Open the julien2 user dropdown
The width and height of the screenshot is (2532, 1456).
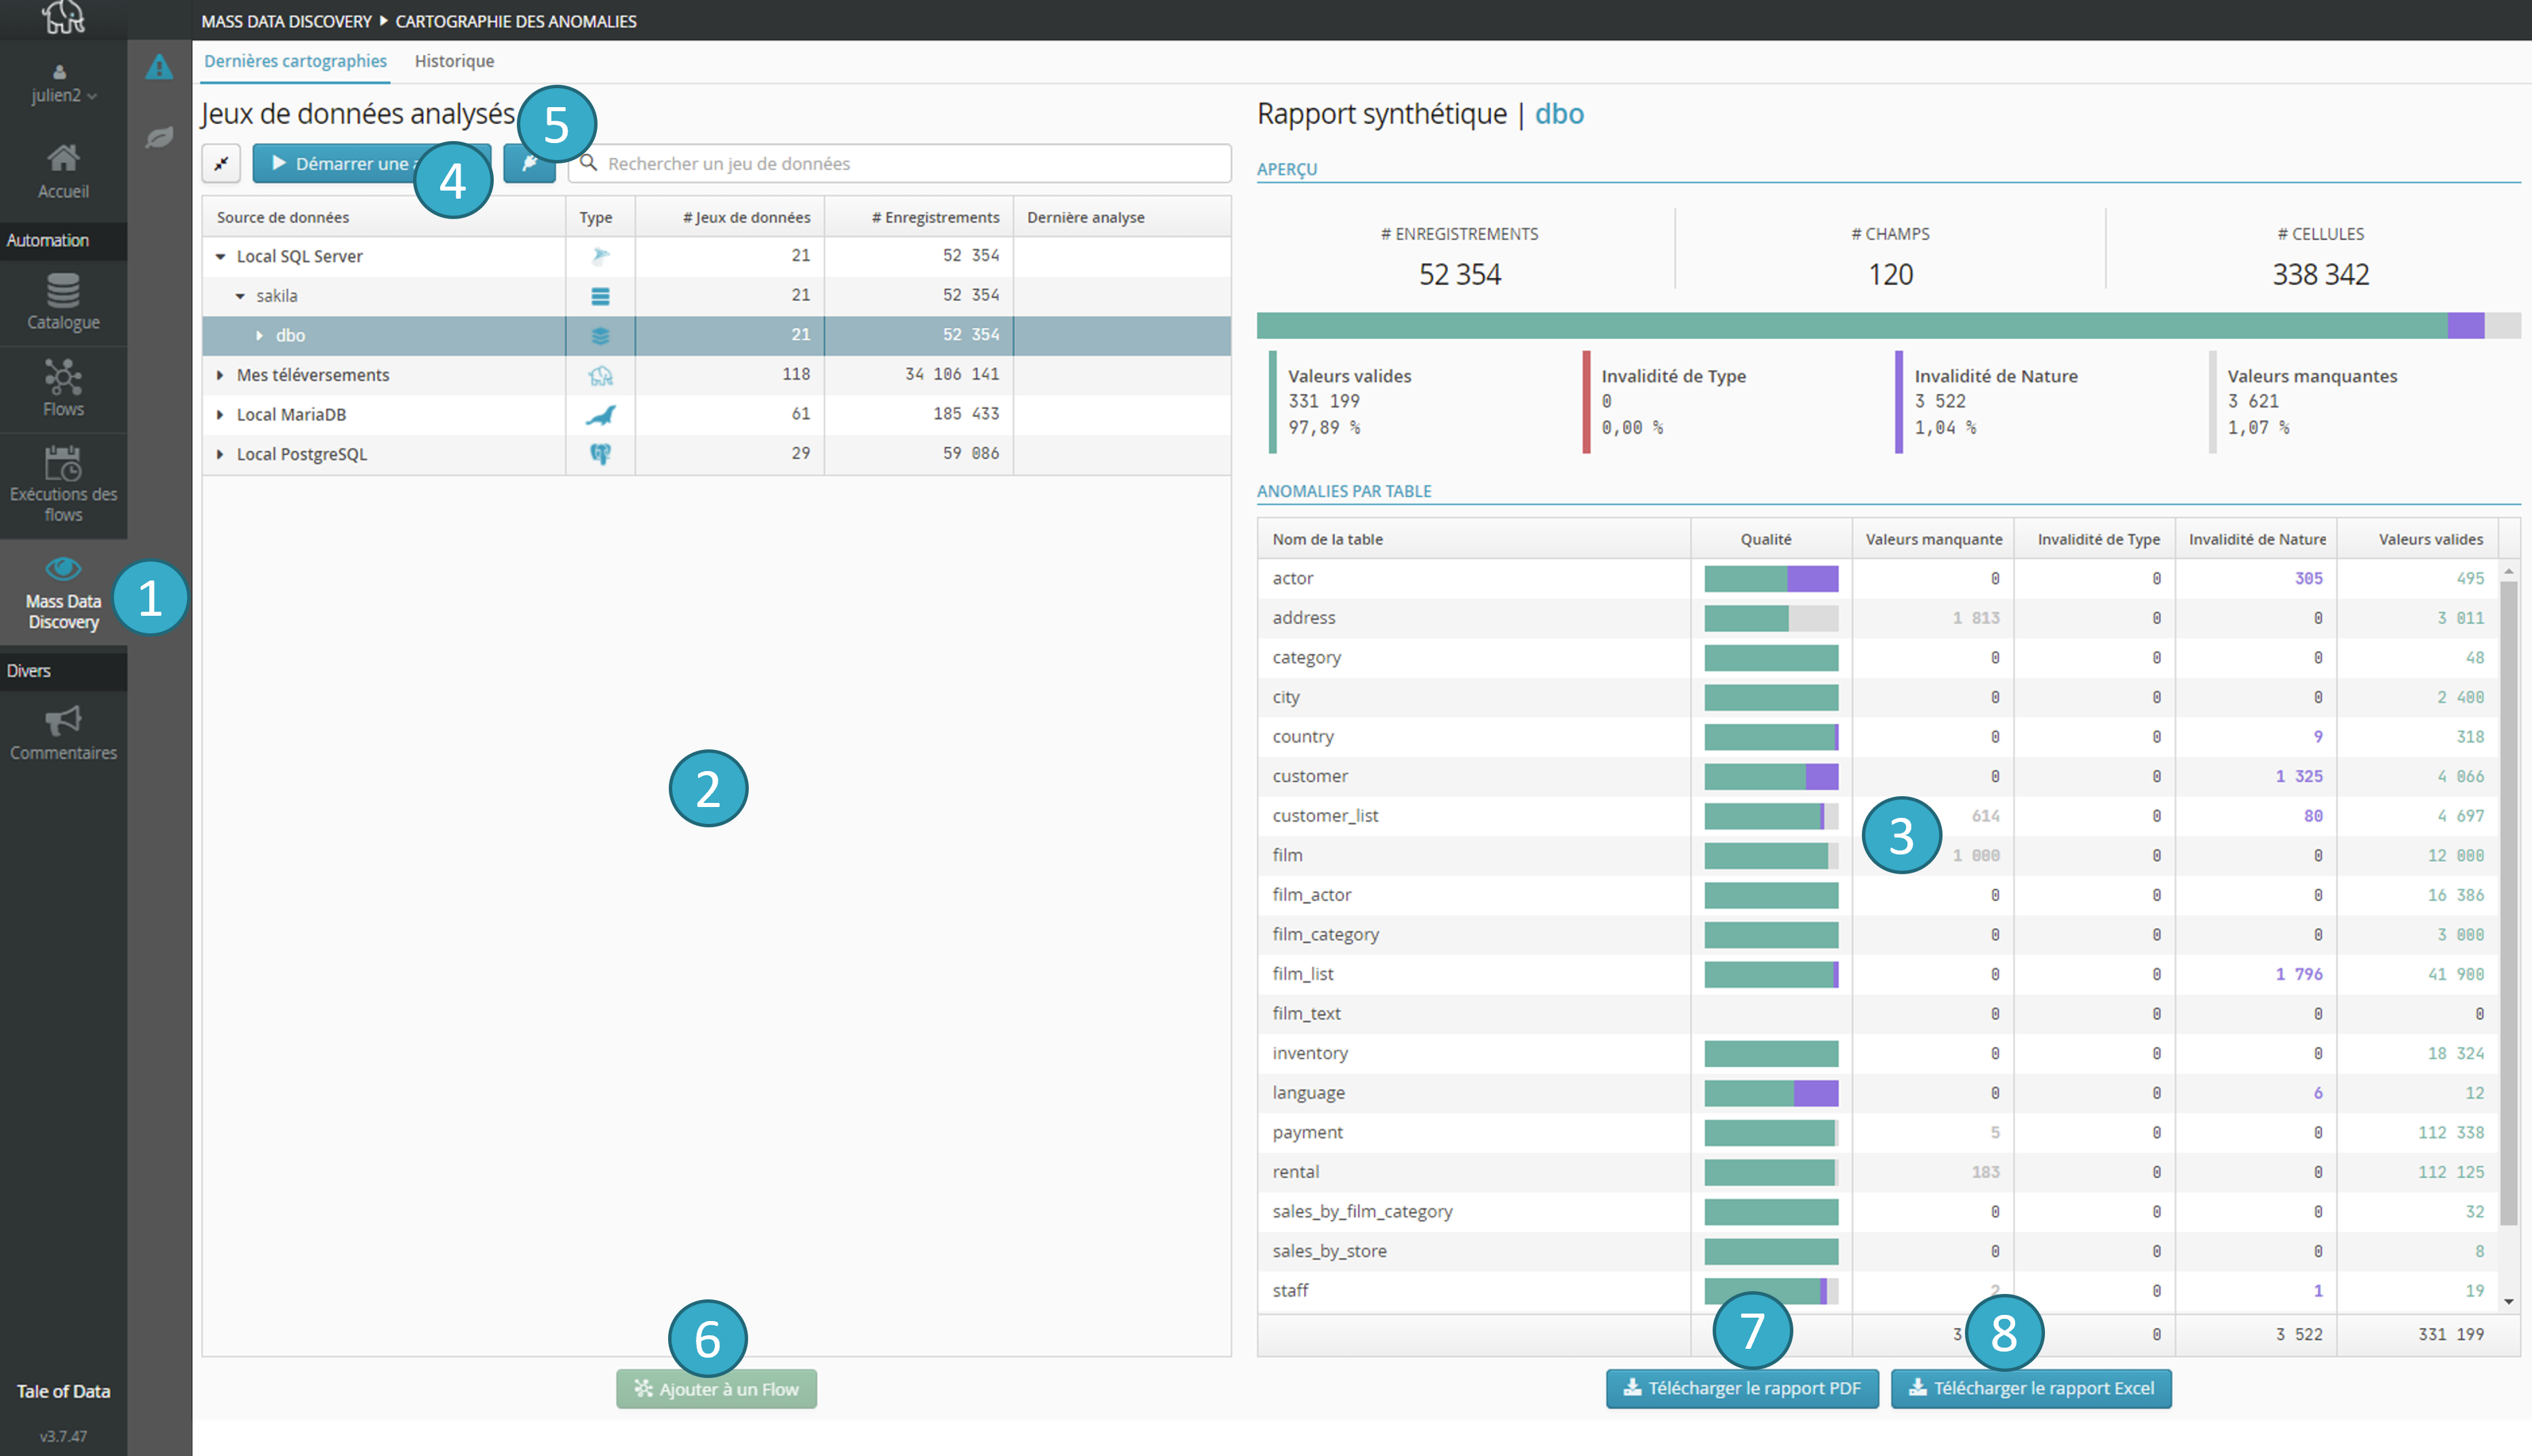(63, 95)
